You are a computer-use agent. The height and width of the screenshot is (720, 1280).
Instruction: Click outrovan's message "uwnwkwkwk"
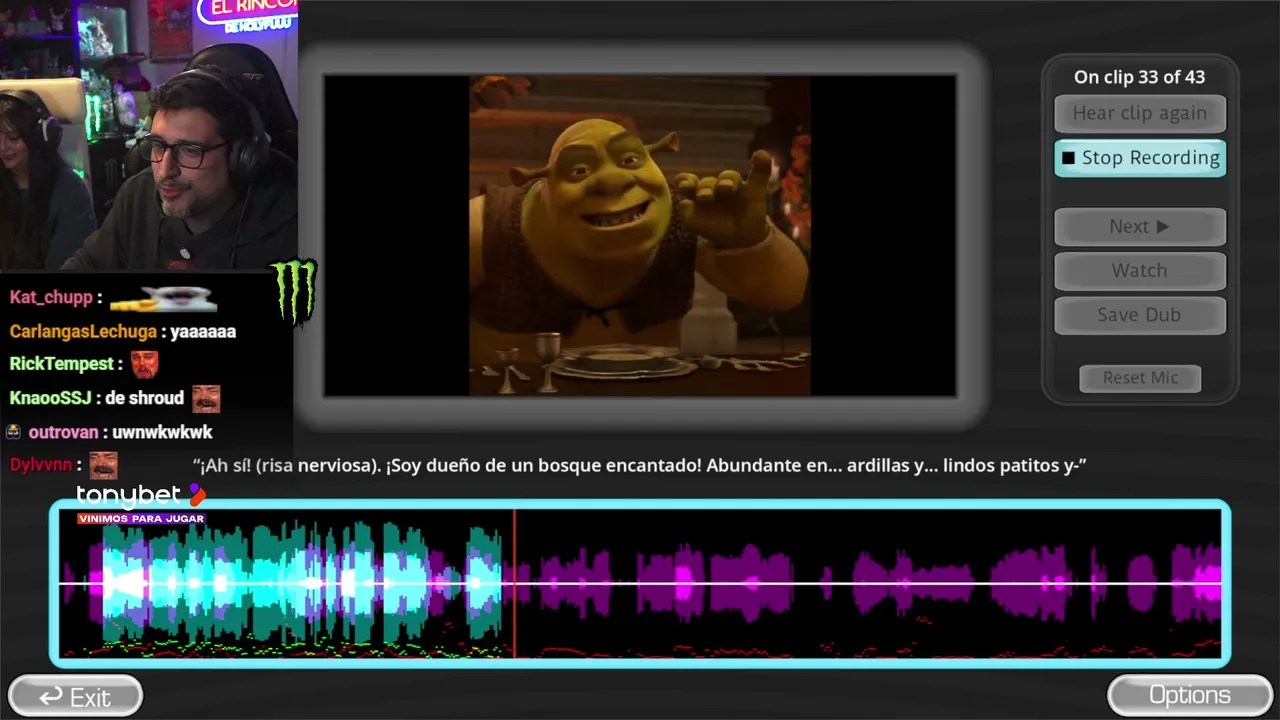point(162,432)
